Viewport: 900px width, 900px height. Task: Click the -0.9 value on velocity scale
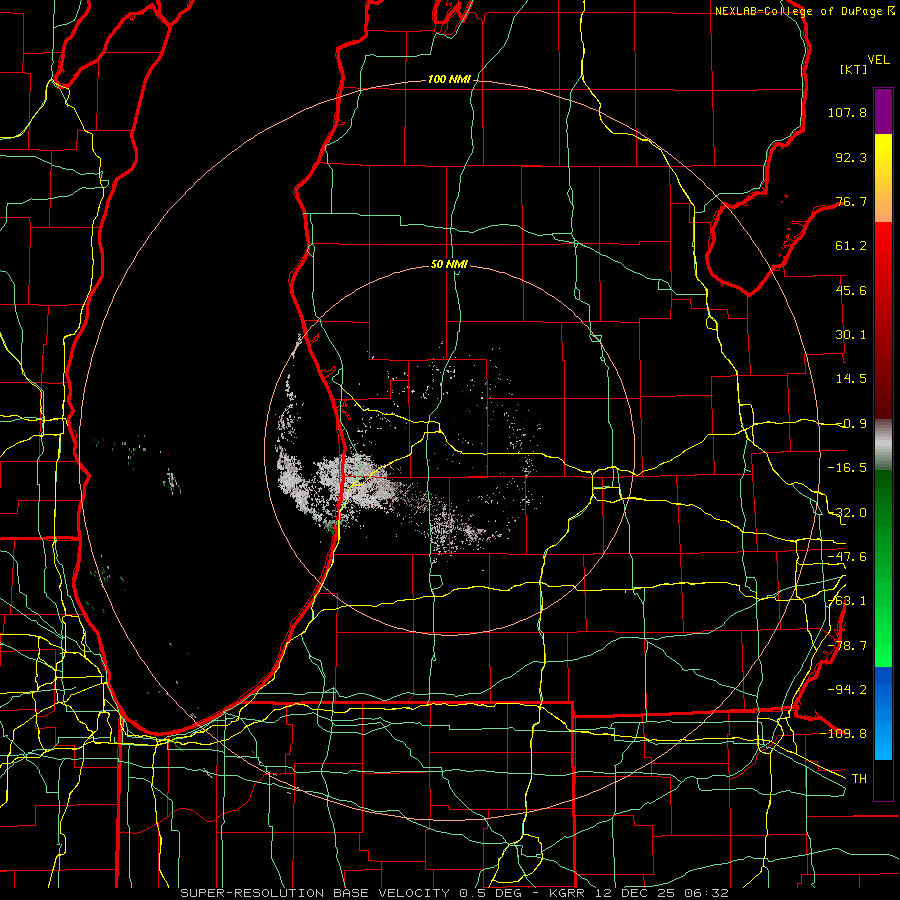pos(851,424)
